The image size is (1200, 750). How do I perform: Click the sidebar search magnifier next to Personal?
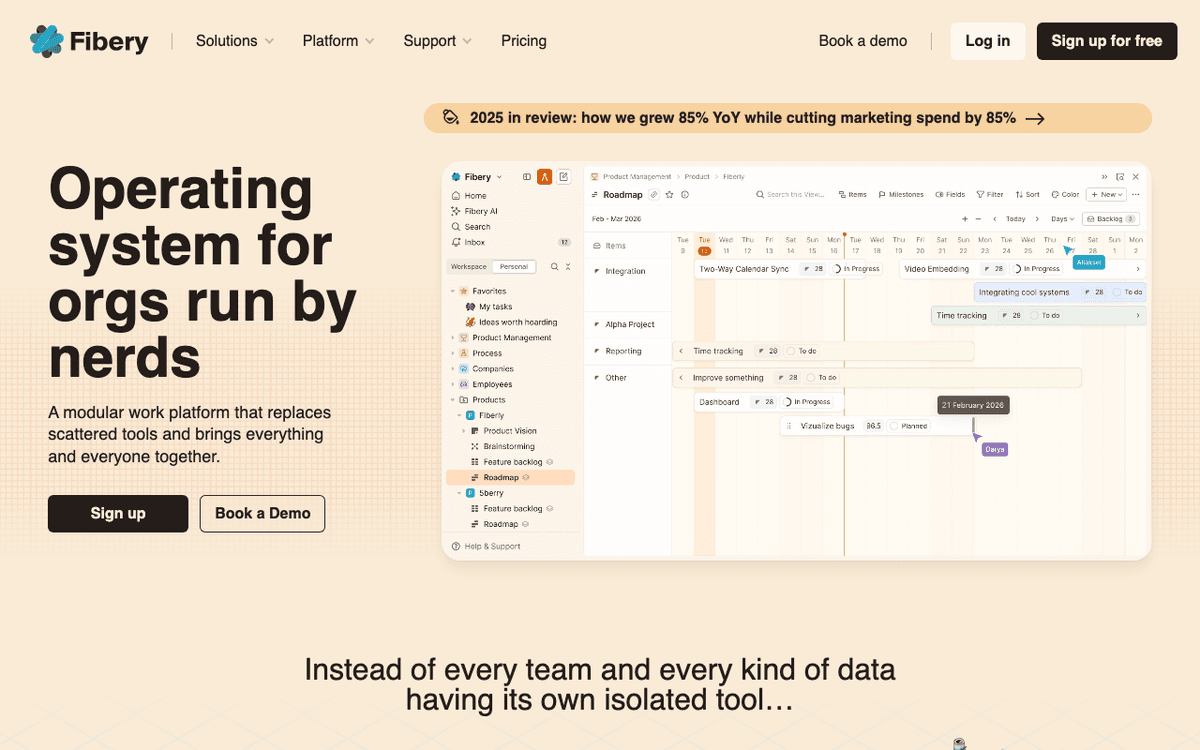[554, 267]
